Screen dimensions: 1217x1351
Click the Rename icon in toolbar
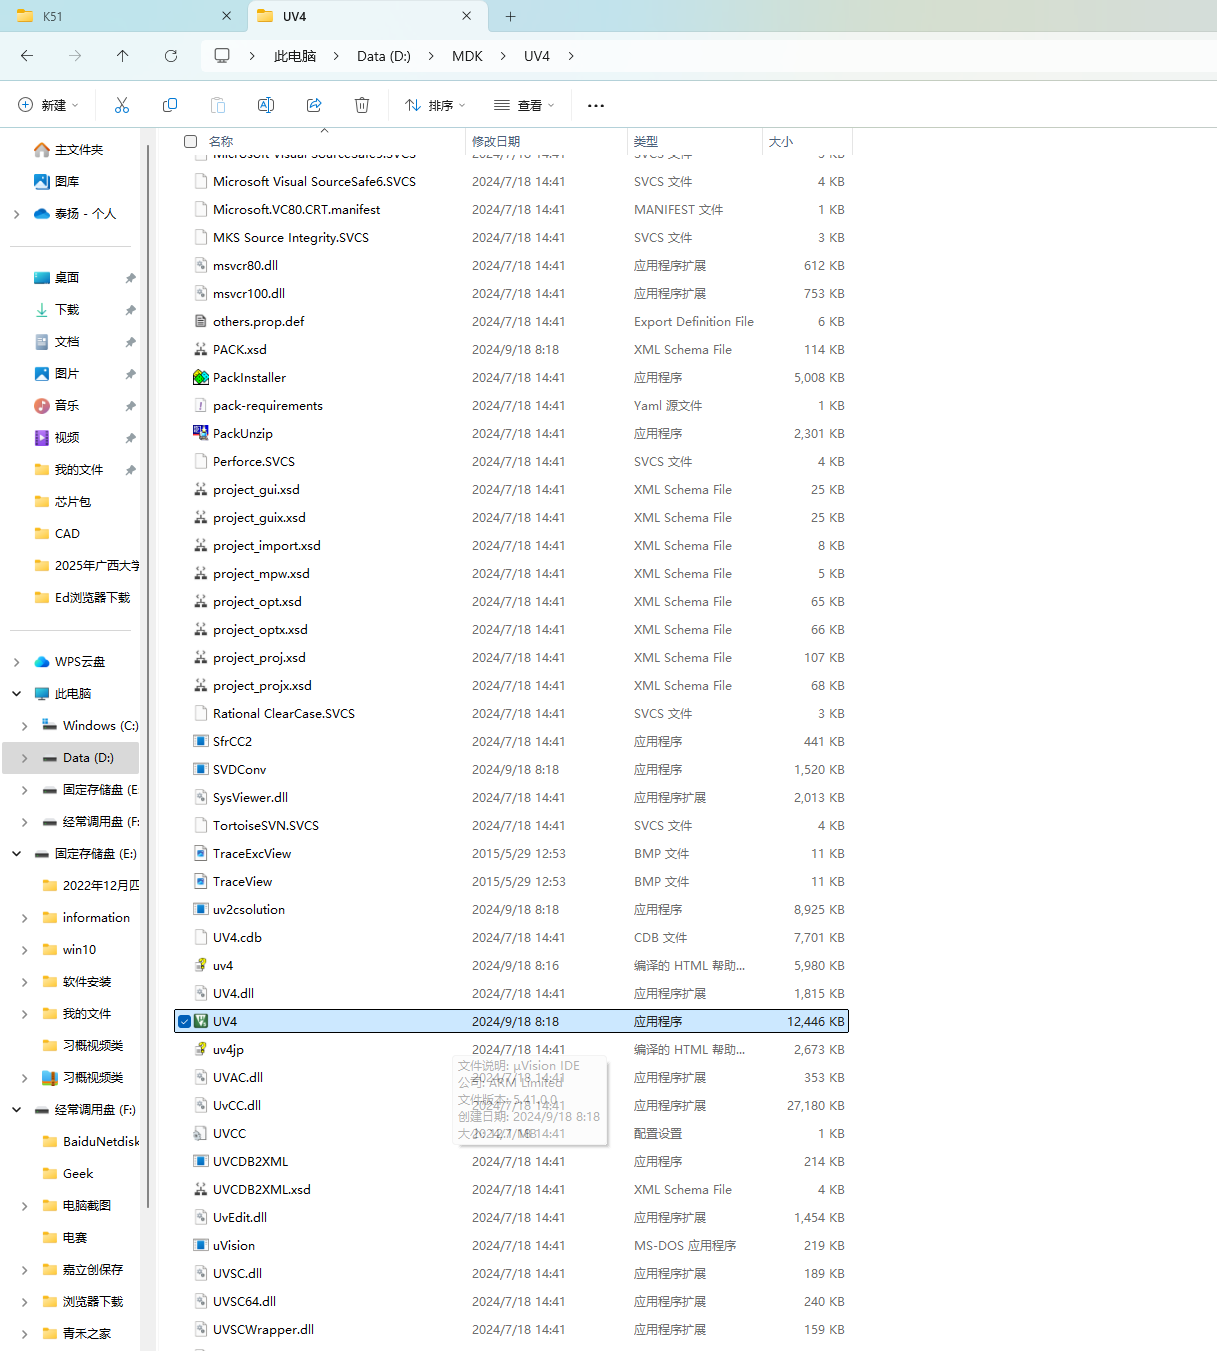266,105
